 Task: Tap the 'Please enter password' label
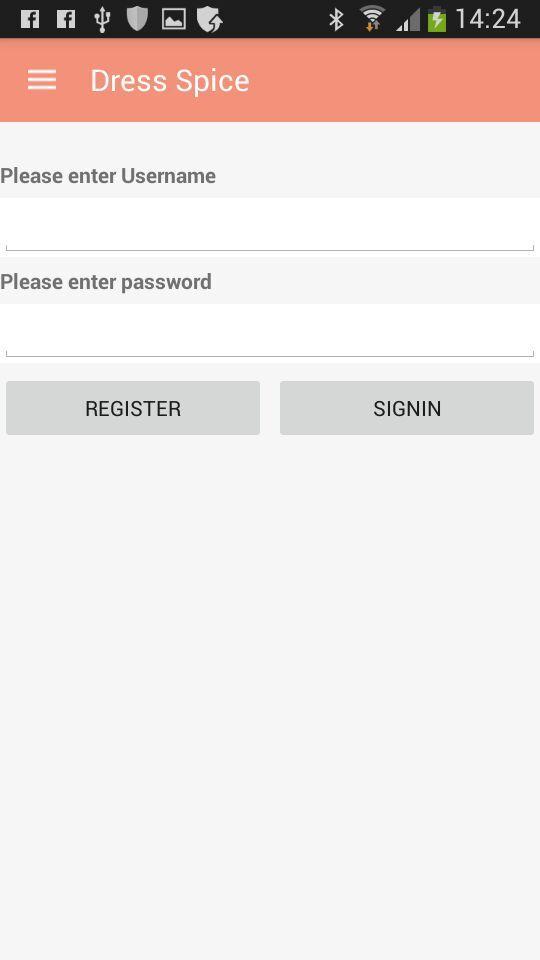click(106, 282)
